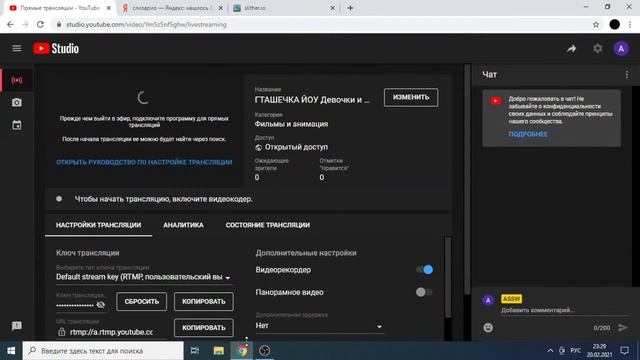Click the stream URL field rtmp://a.rtmp.youtube
Screen dimensions: 640x360
pos(111,332)
